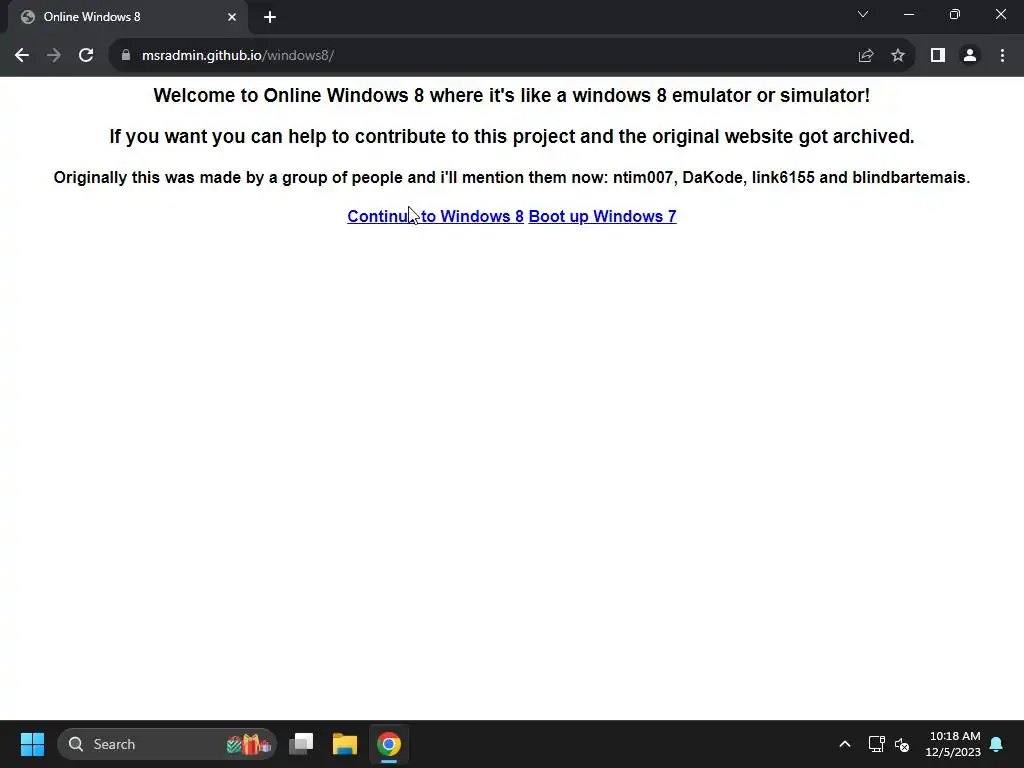Viewport: 1024px width, 768px height.
Task: Click the credits line mentioning "ntim007, DaKode"
Action: tap(511, 178)
